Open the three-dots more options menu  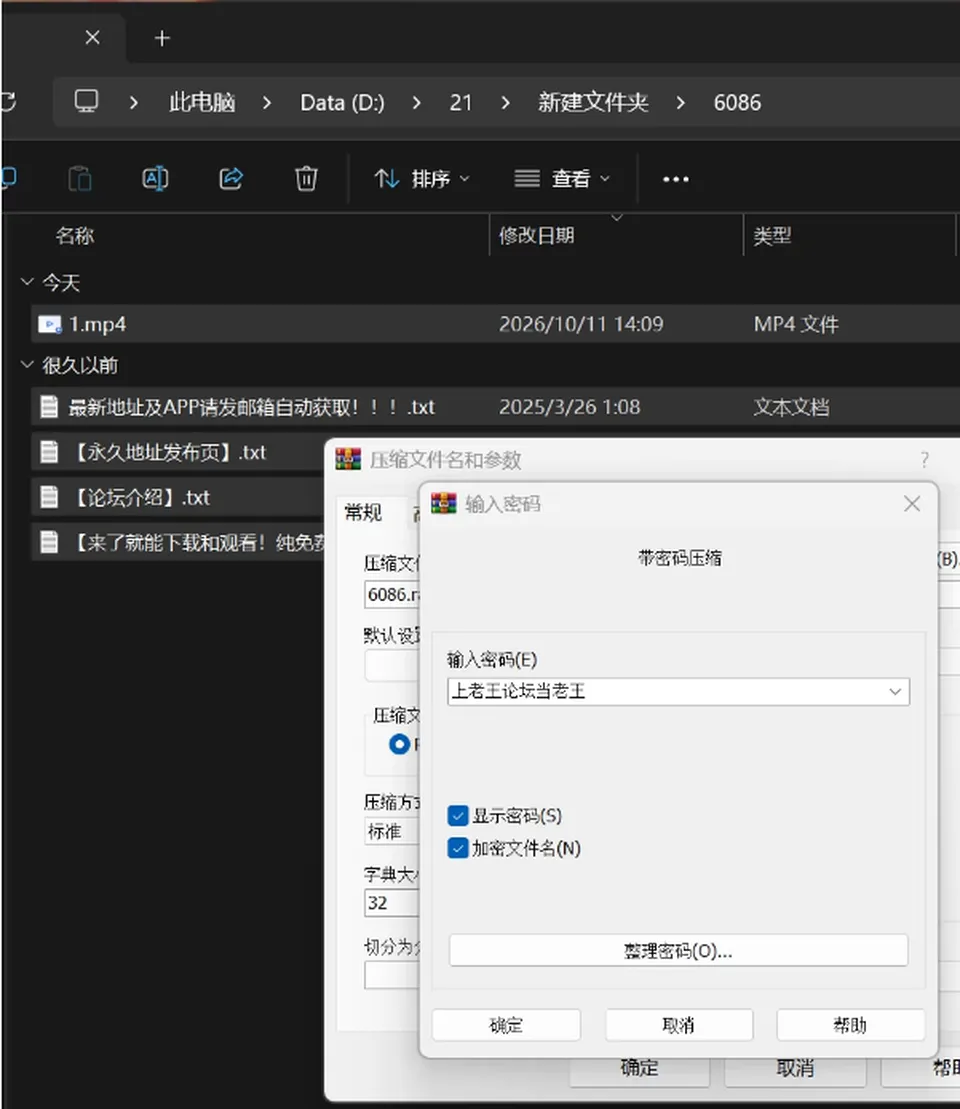point(676,179)
